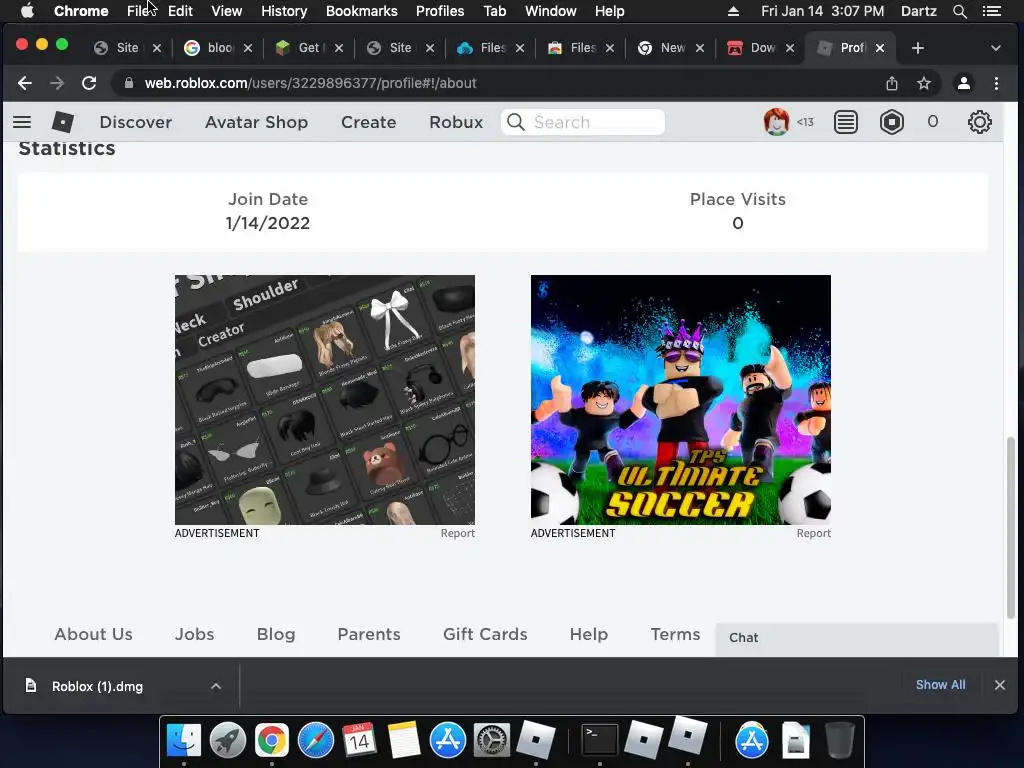Click the site lock icon in address bar
1024x768 pixels.
tap(129, 83)
